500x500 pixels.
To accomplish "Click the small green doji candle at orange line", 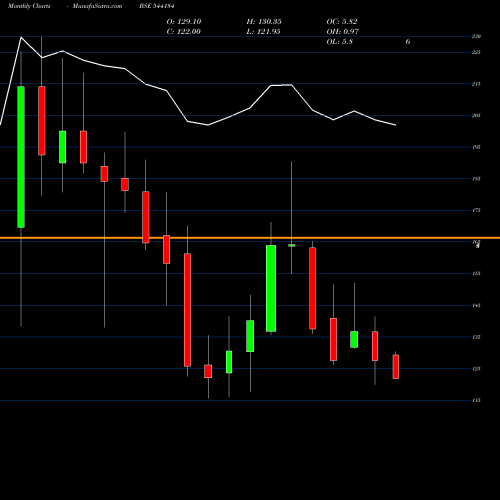I will click(292, 245).
